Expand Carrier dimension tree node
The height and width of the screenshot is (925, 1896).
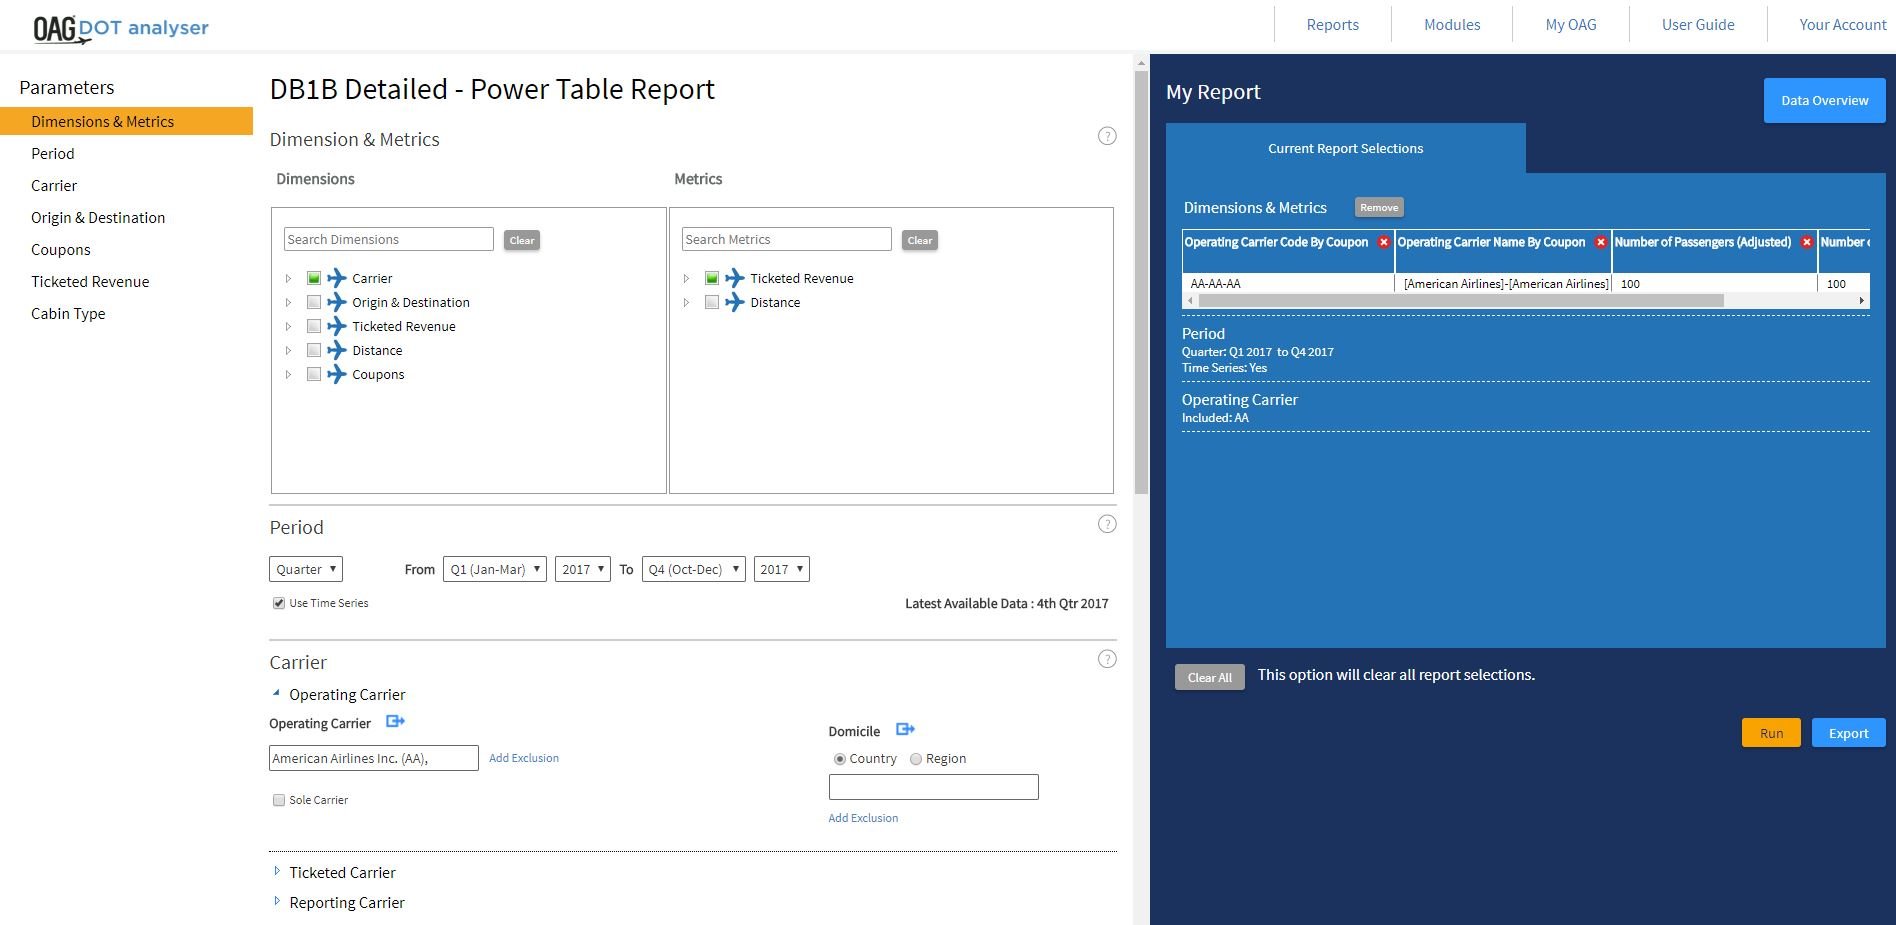coord(288,278)
